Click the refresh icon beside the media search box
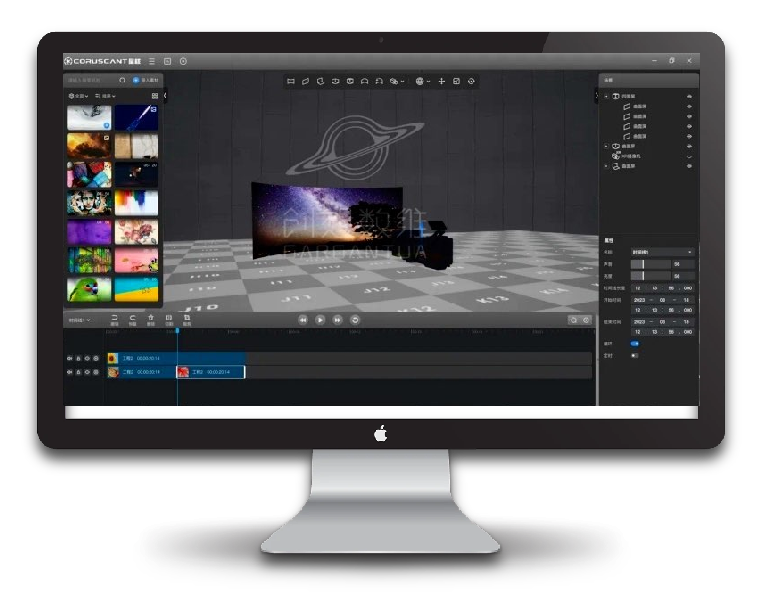Viewport: 765px width, 606px height. pos(122,80)
